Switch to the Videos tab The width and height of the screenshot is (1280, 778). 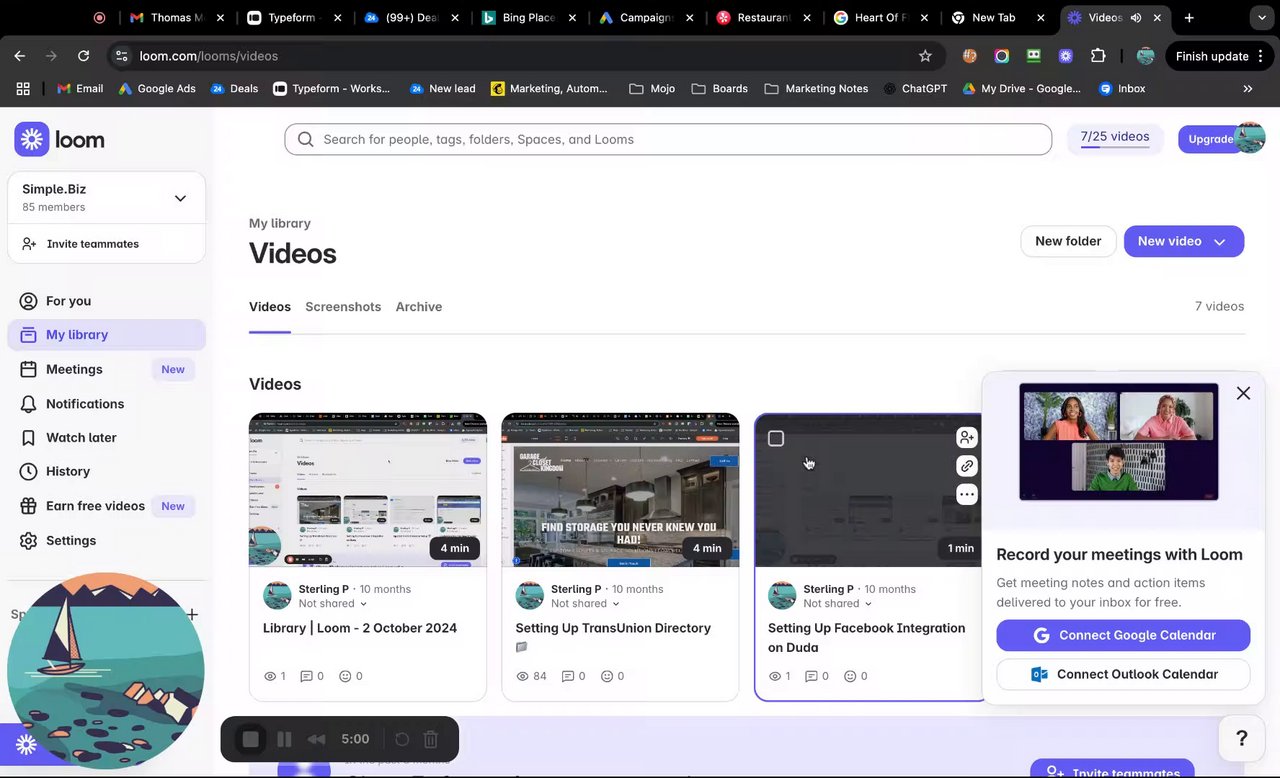click(270, 307)
